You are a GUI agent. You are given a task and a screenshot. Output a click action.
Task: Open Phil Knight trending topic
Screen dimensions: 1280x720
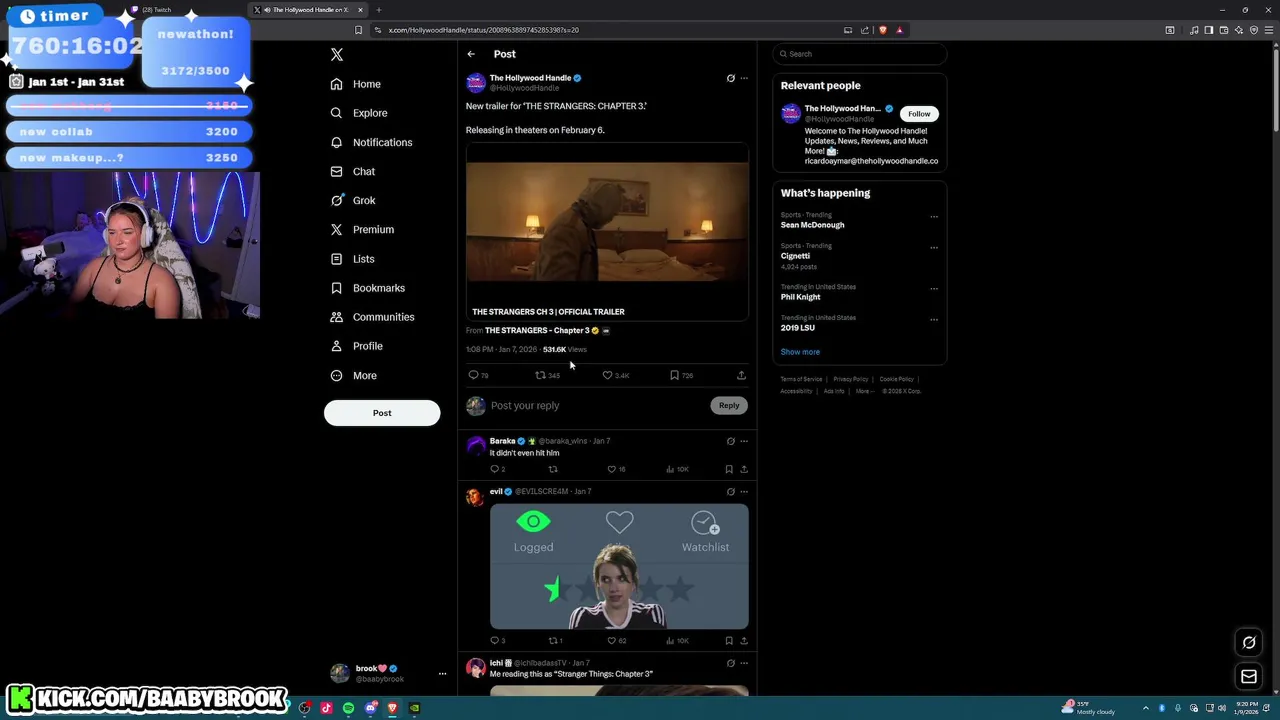pos(800,297)
